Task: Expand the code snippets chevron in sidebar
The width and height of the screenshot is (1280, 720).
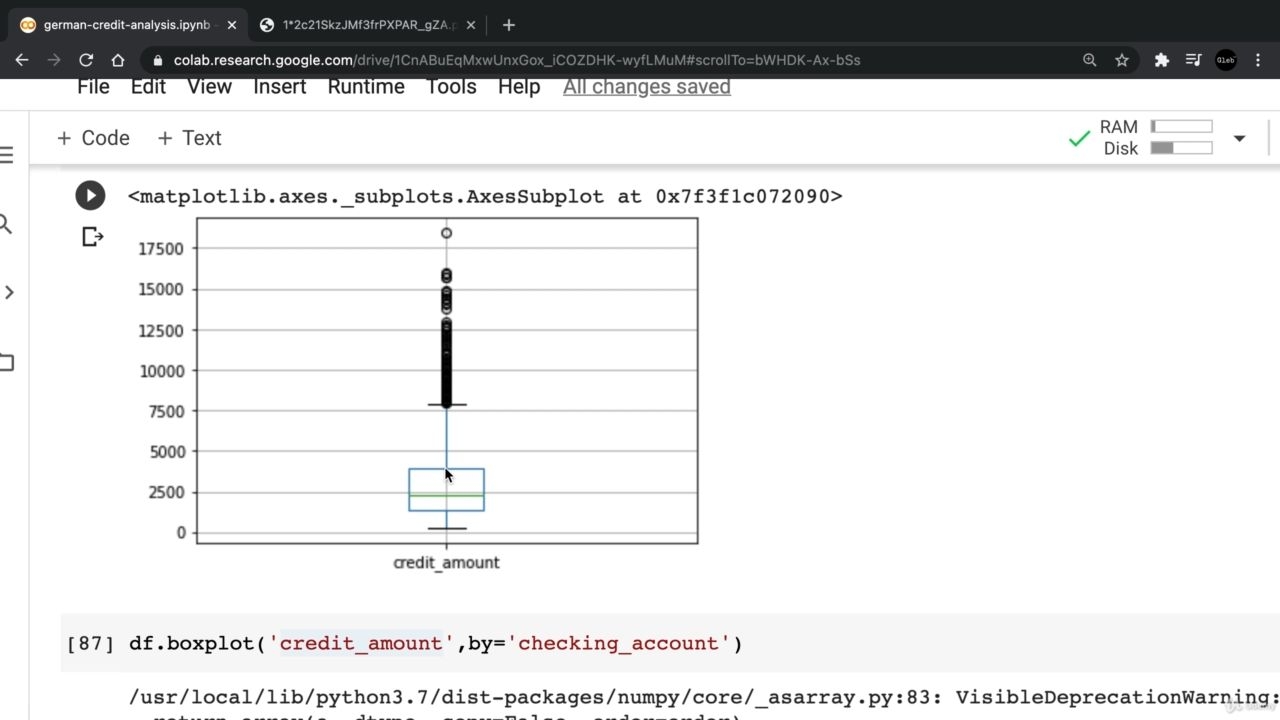Action: click(x=9, y=292)
